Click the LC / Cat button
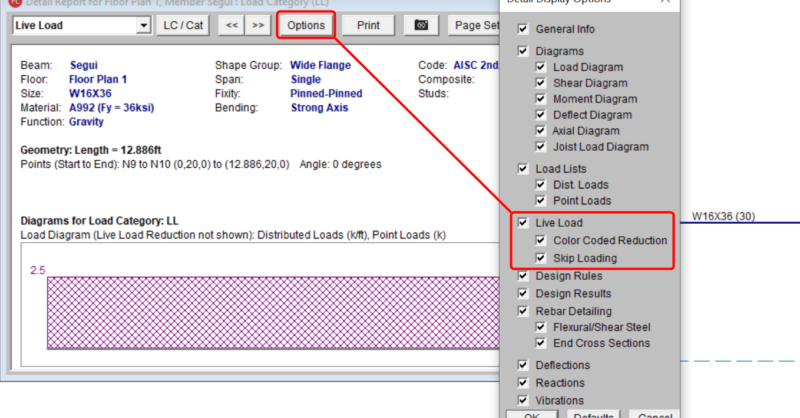 click(x=182, y=24)
